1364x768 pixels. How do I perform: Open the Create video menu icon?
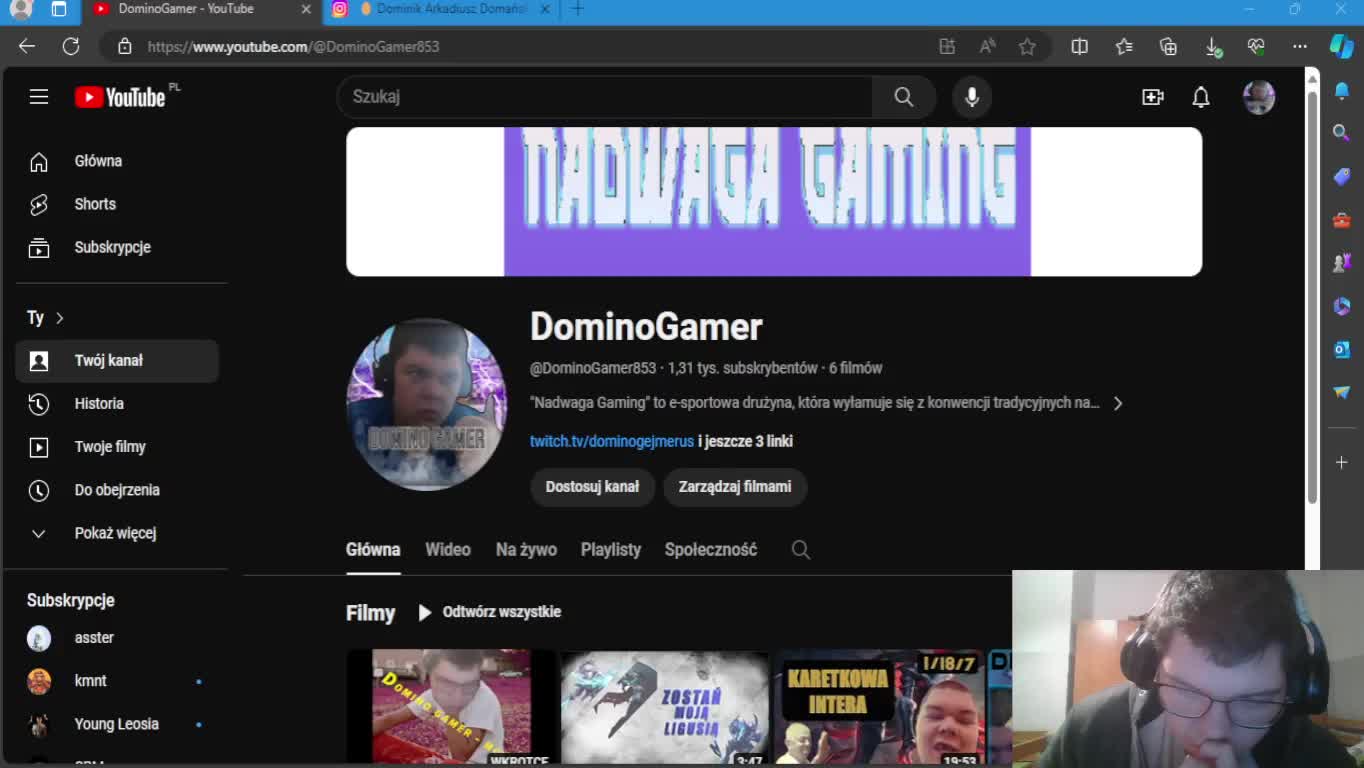[x=1153, y=97]
